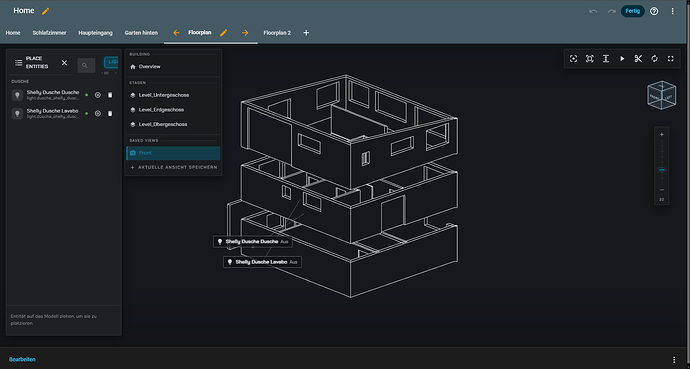Viewport: 690px width, 369px height.
Task: Click the Shelly Dusche Dusche label on model
Action: pyautogui.click(x=252, y=241)
